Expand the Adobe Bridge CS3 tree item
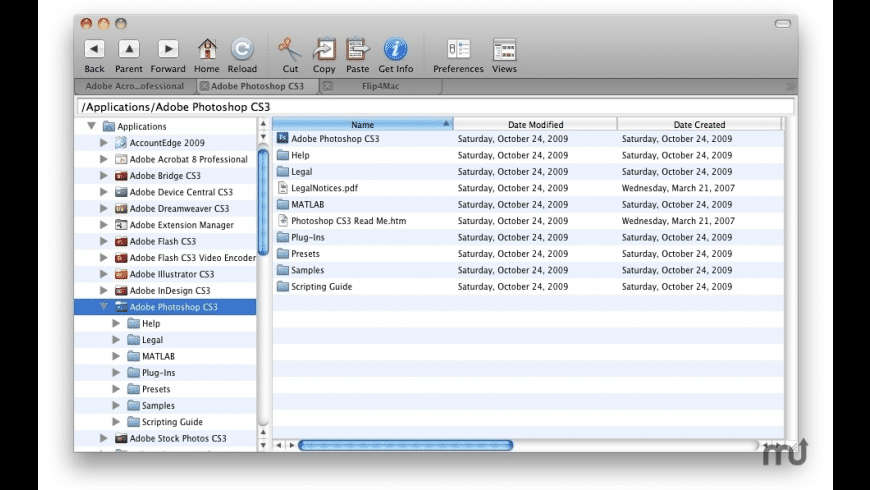 (104, 175)
